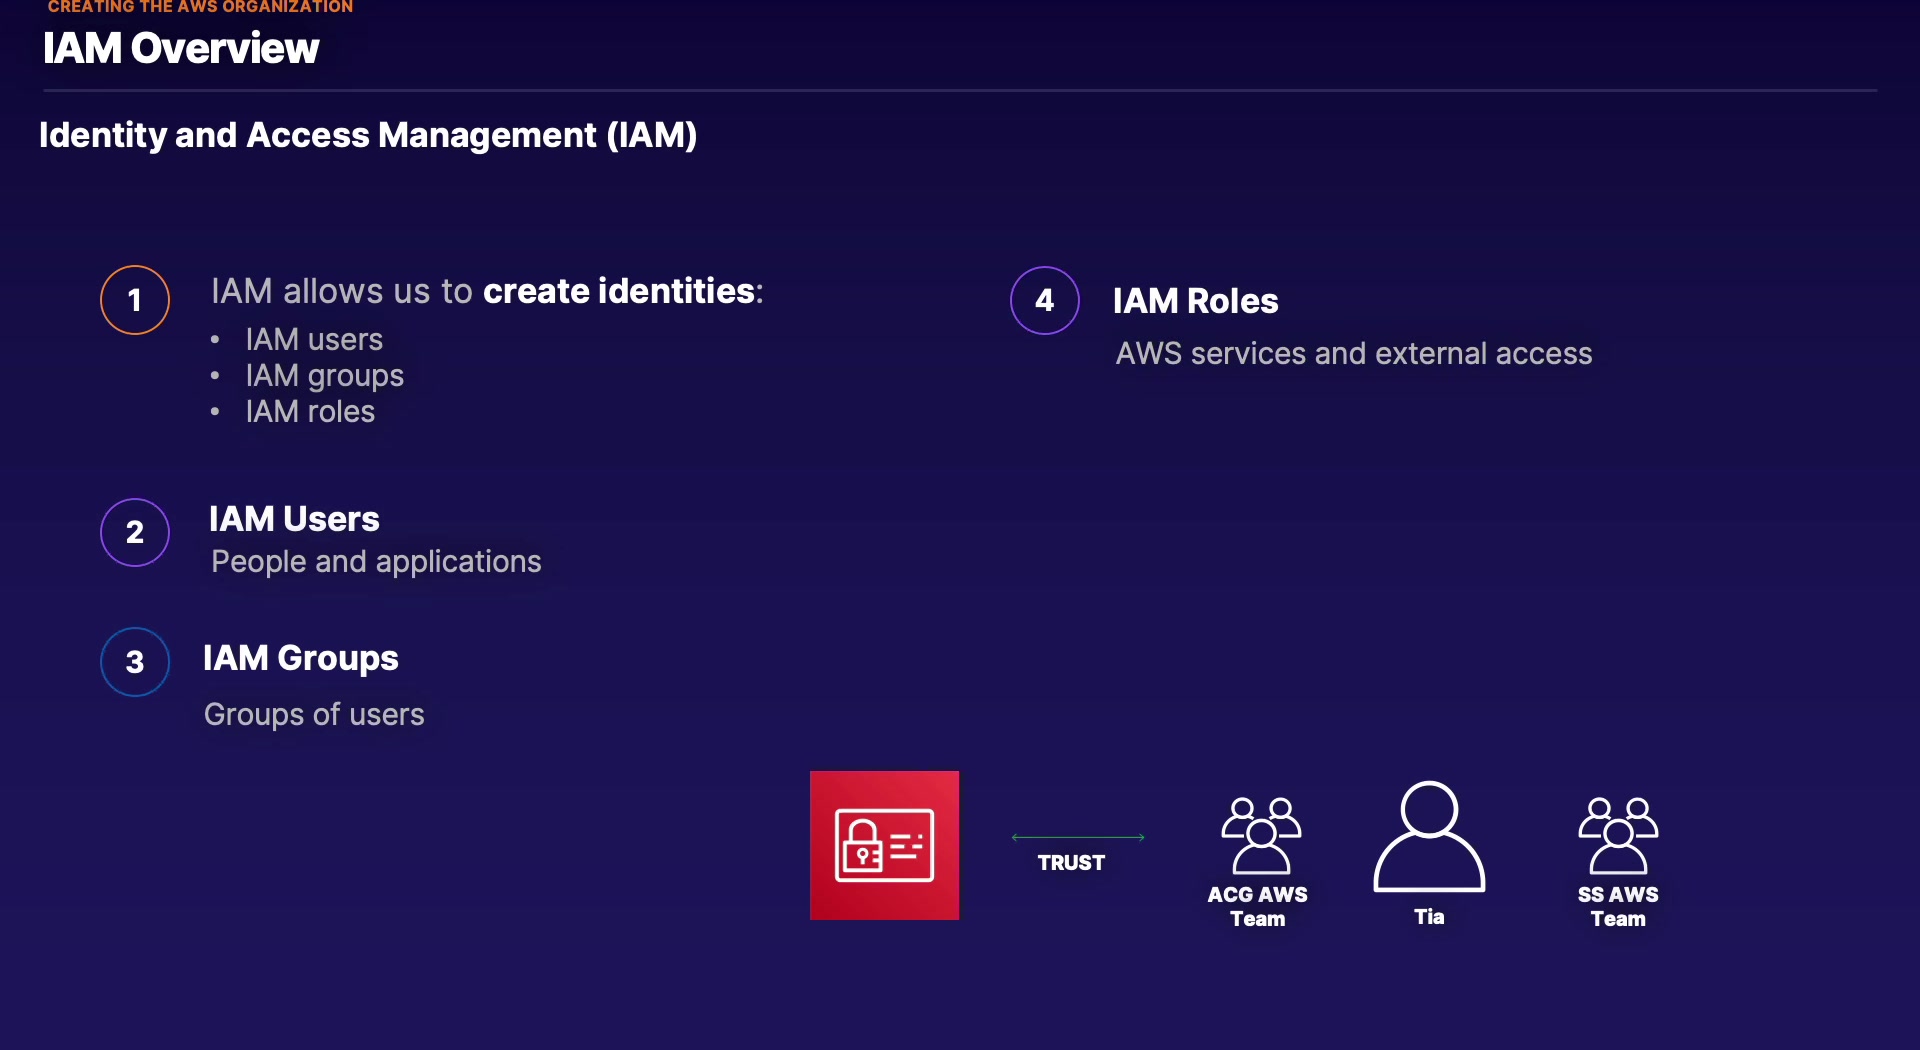Image resolution: width=1920 pixels, height=1050 pixels.
Task: Click the IAM Overview title
Action: (181, 48)
